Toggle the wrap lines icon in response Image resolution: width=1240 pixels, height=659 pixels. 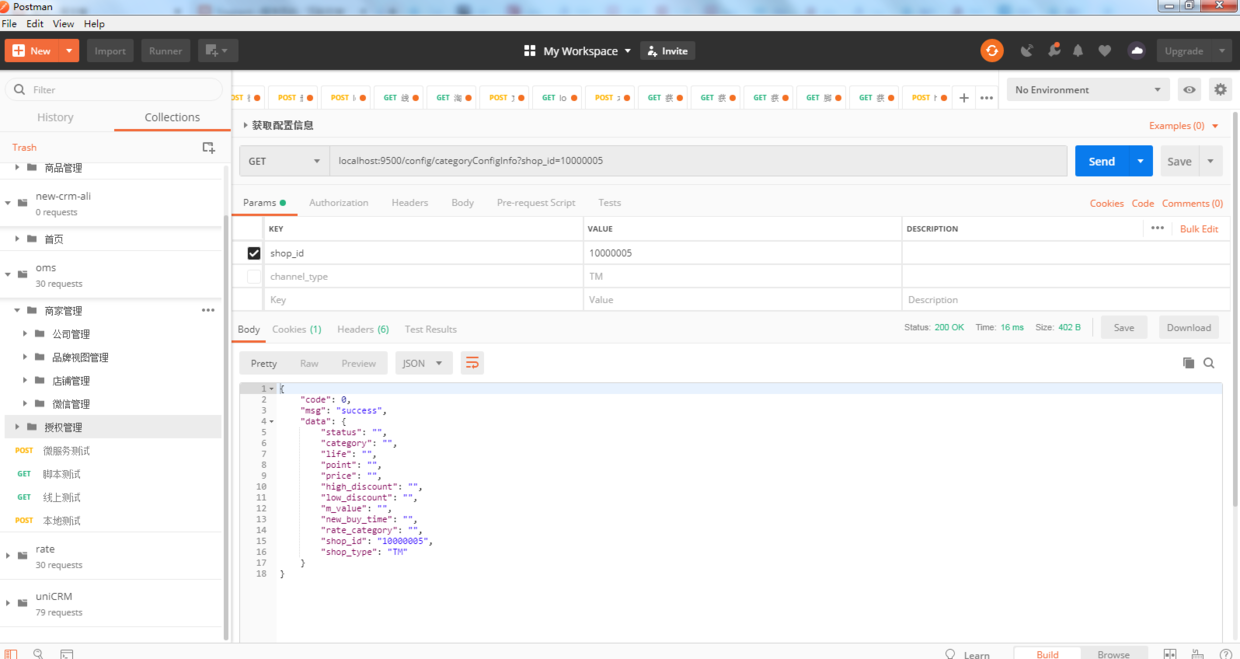click(472, 363)
